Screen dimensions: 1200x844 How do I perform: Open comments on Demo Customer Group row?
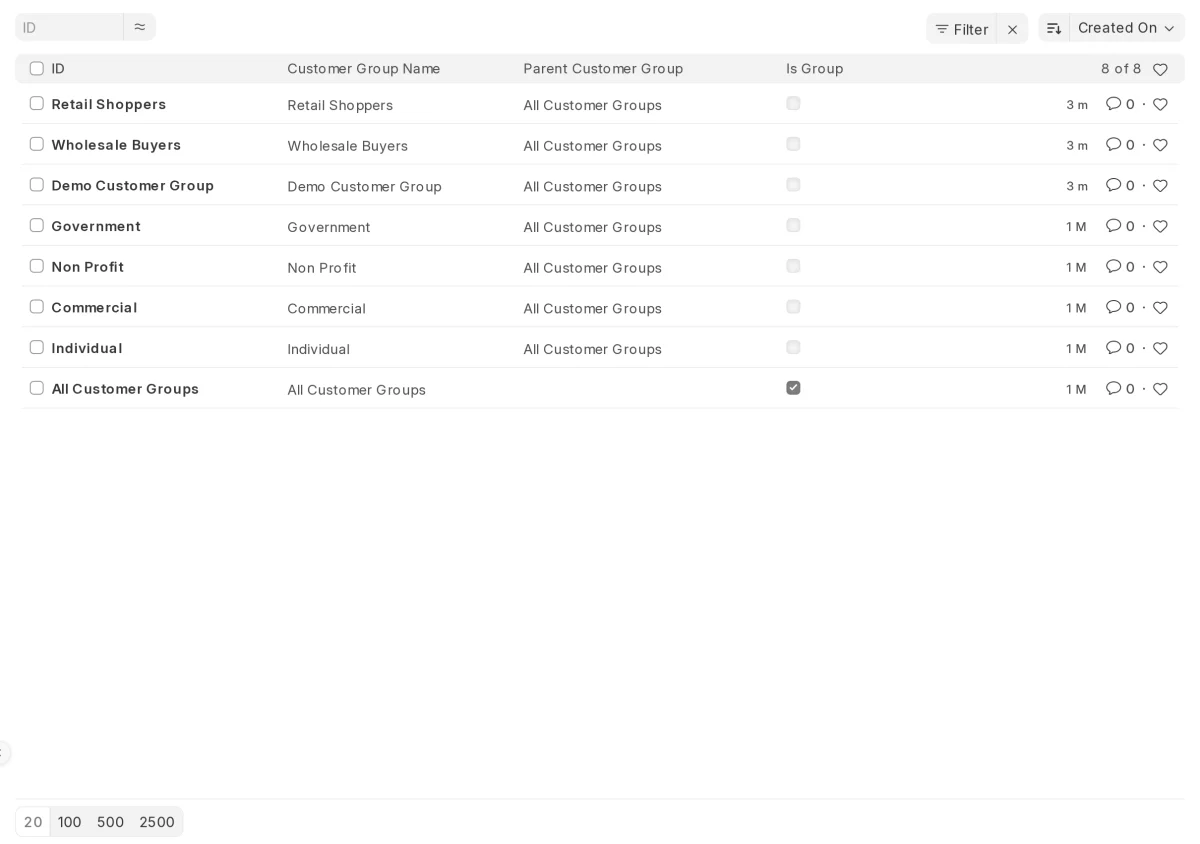[x=1120, y=186]
